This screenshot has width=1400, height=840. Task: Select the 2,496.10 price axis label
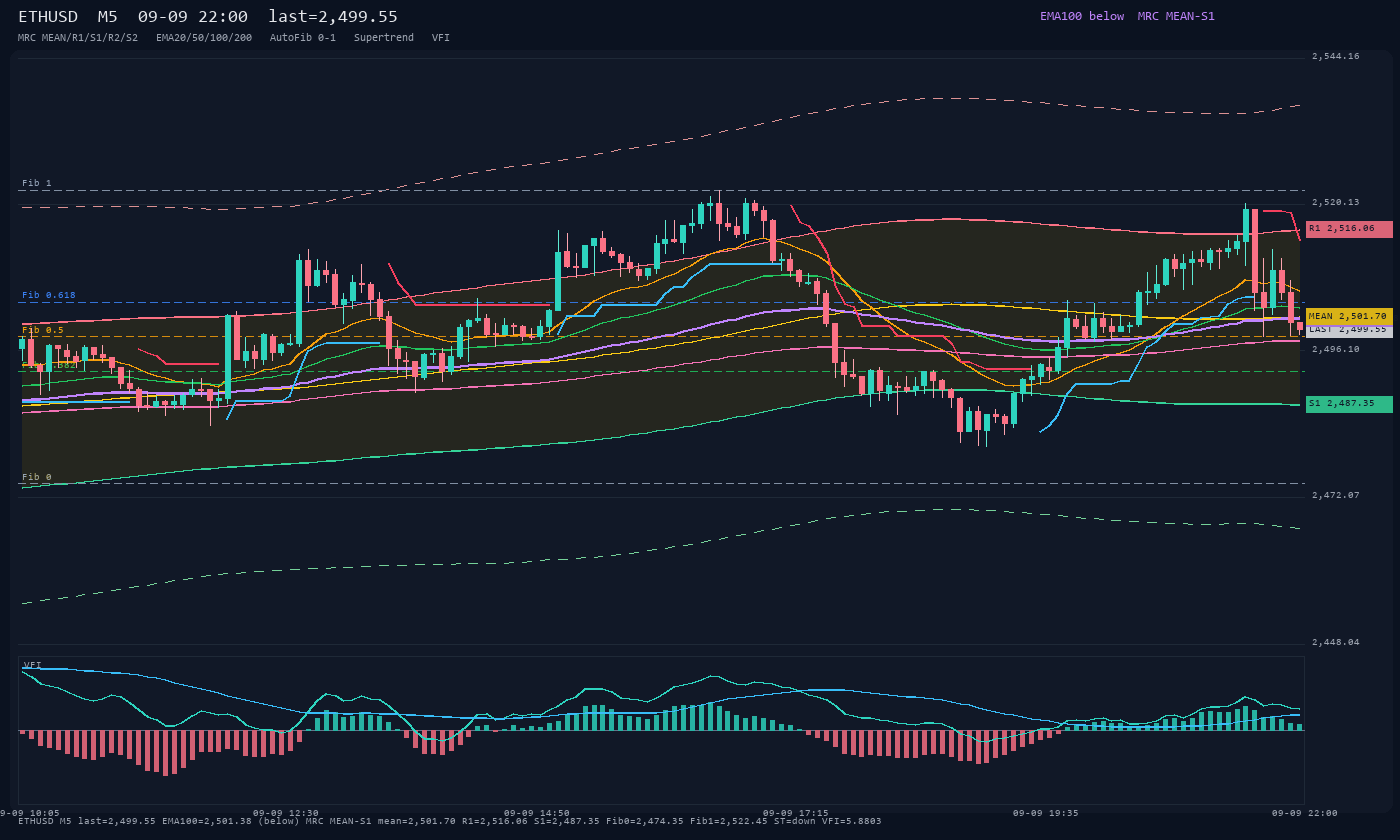tap(1336, 350)
